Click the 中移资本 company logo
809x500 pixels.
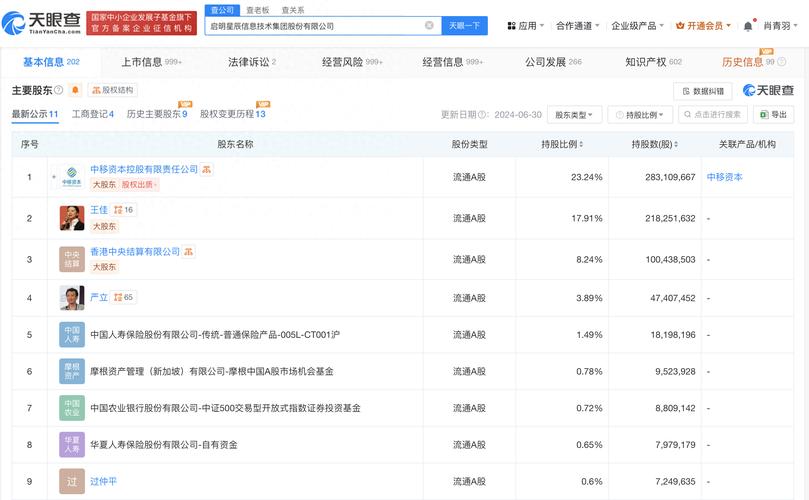[x=72, y=177]
